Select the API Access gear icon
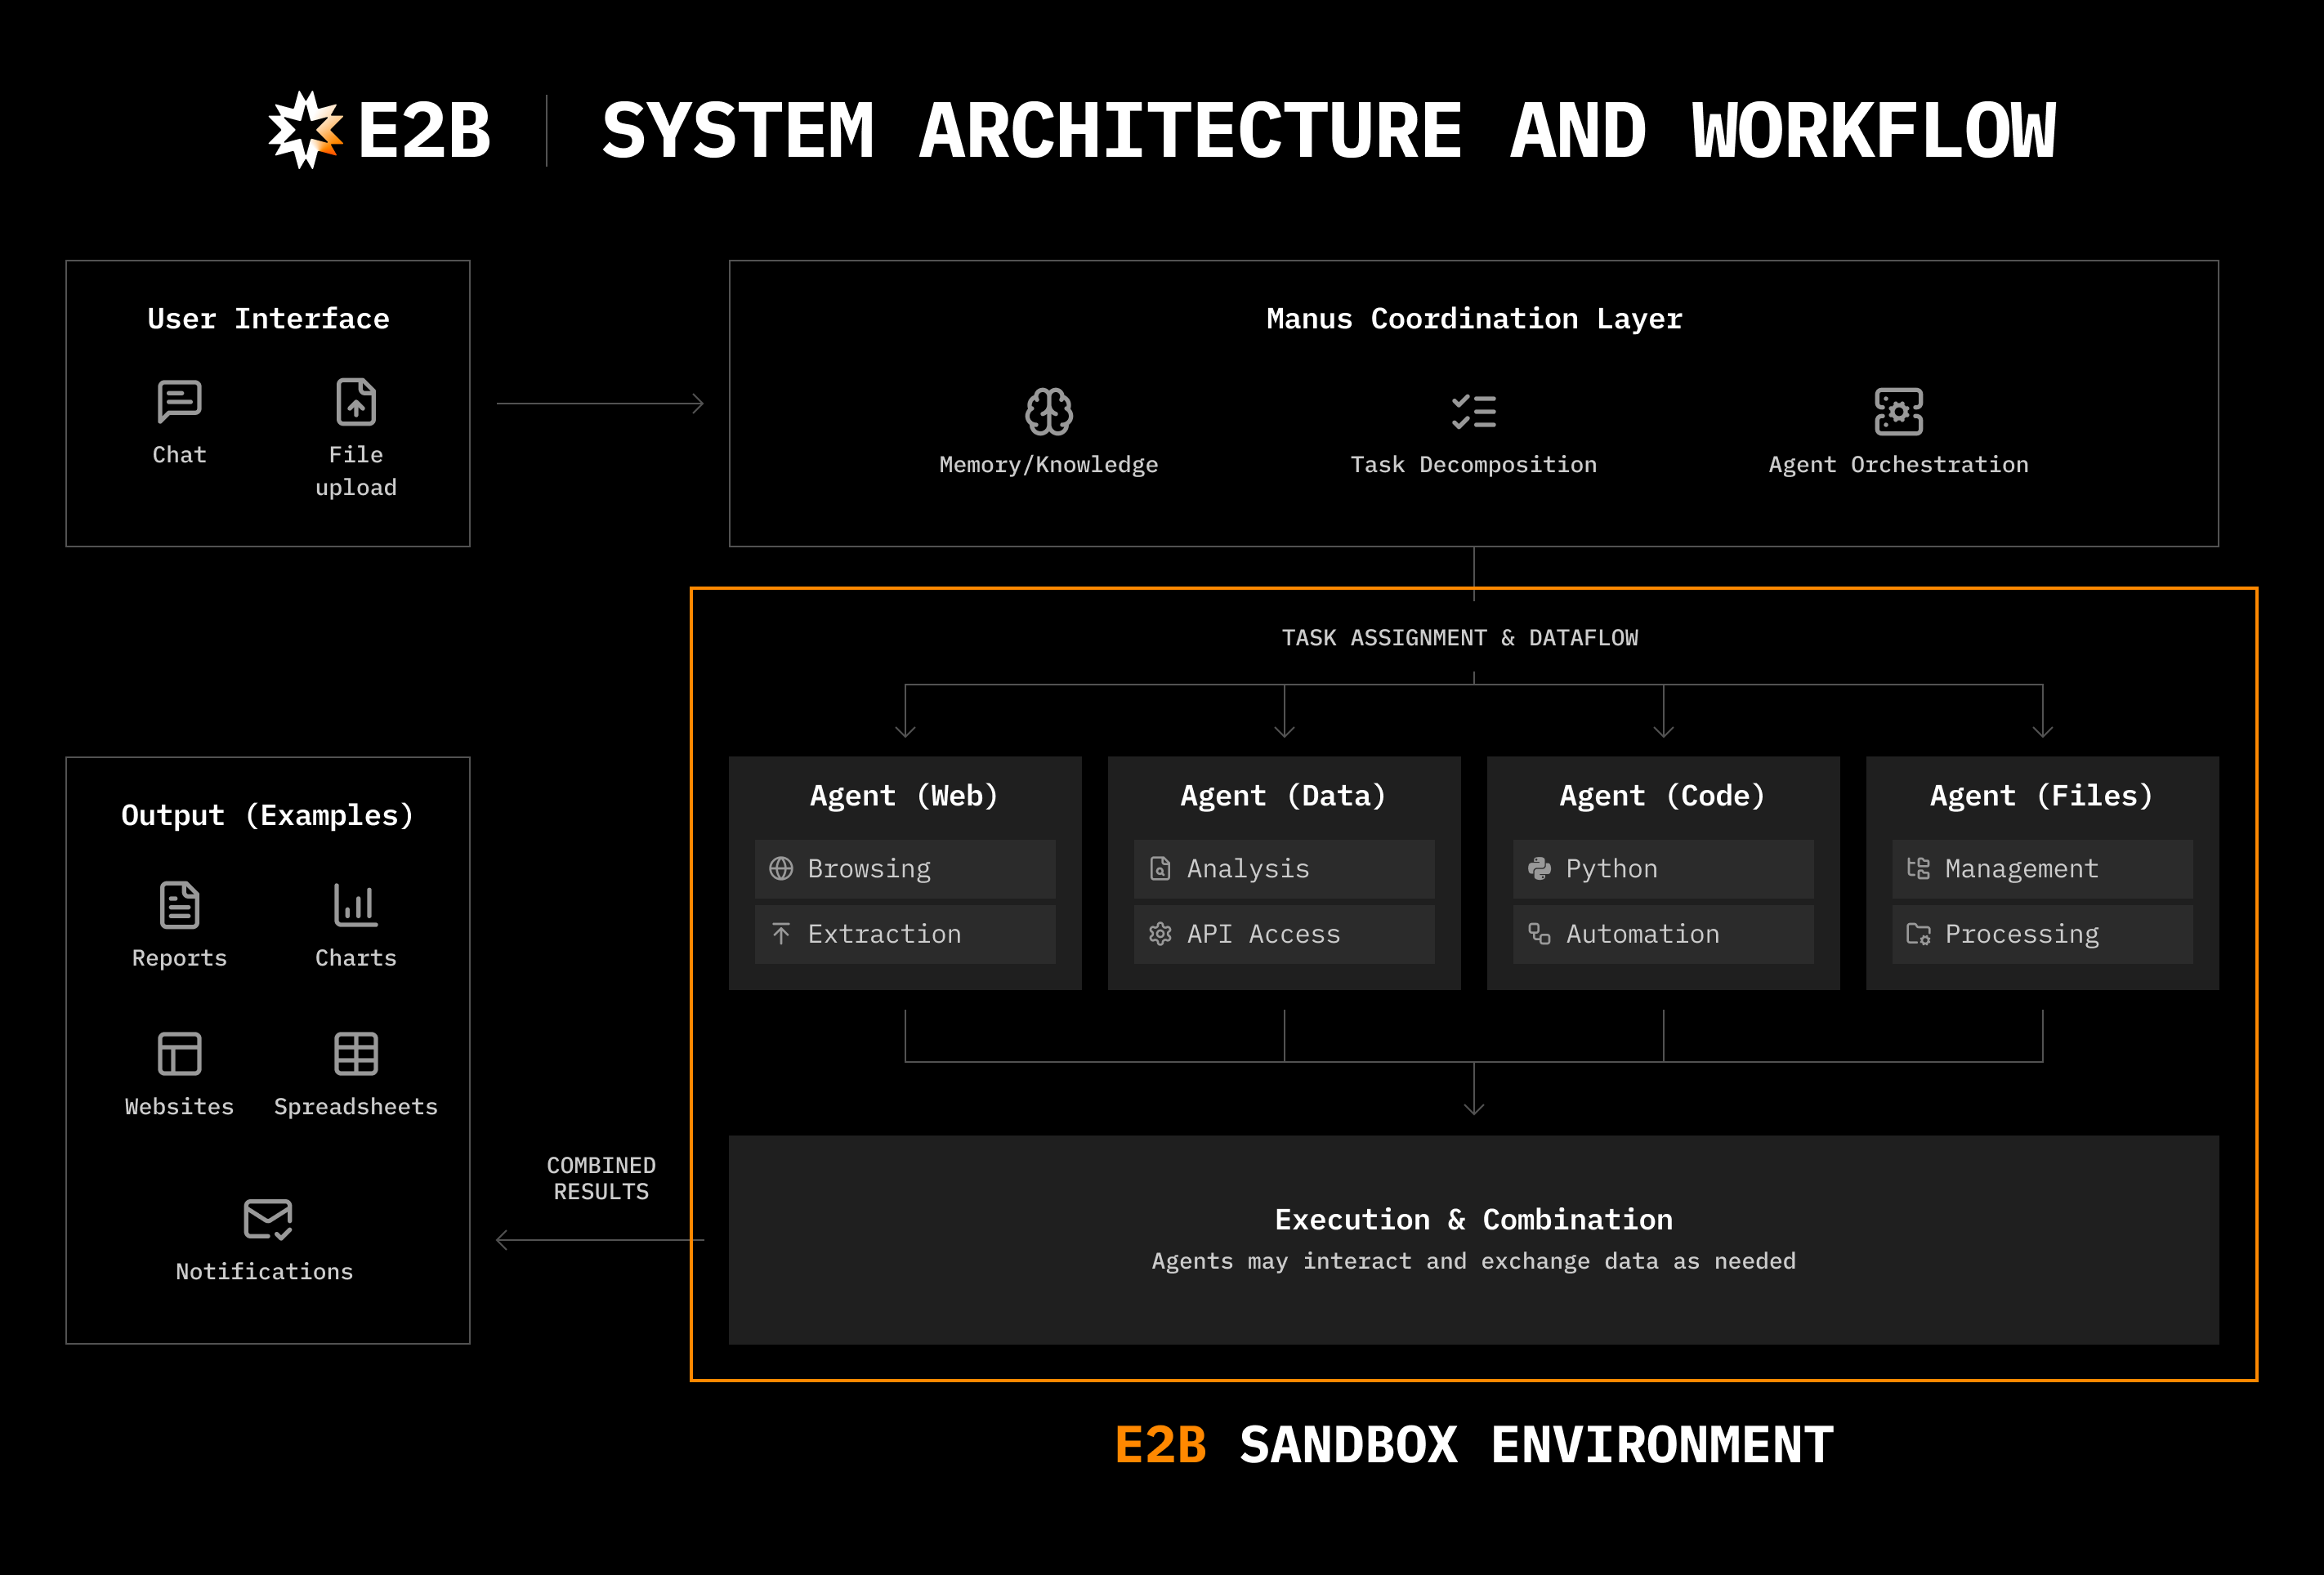 click(x=1160, y=933)
